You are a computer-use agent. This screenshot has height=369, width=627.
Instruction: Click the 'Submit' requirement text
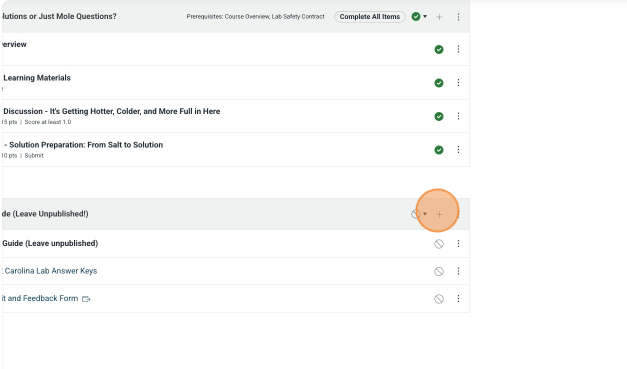point(34,156)
